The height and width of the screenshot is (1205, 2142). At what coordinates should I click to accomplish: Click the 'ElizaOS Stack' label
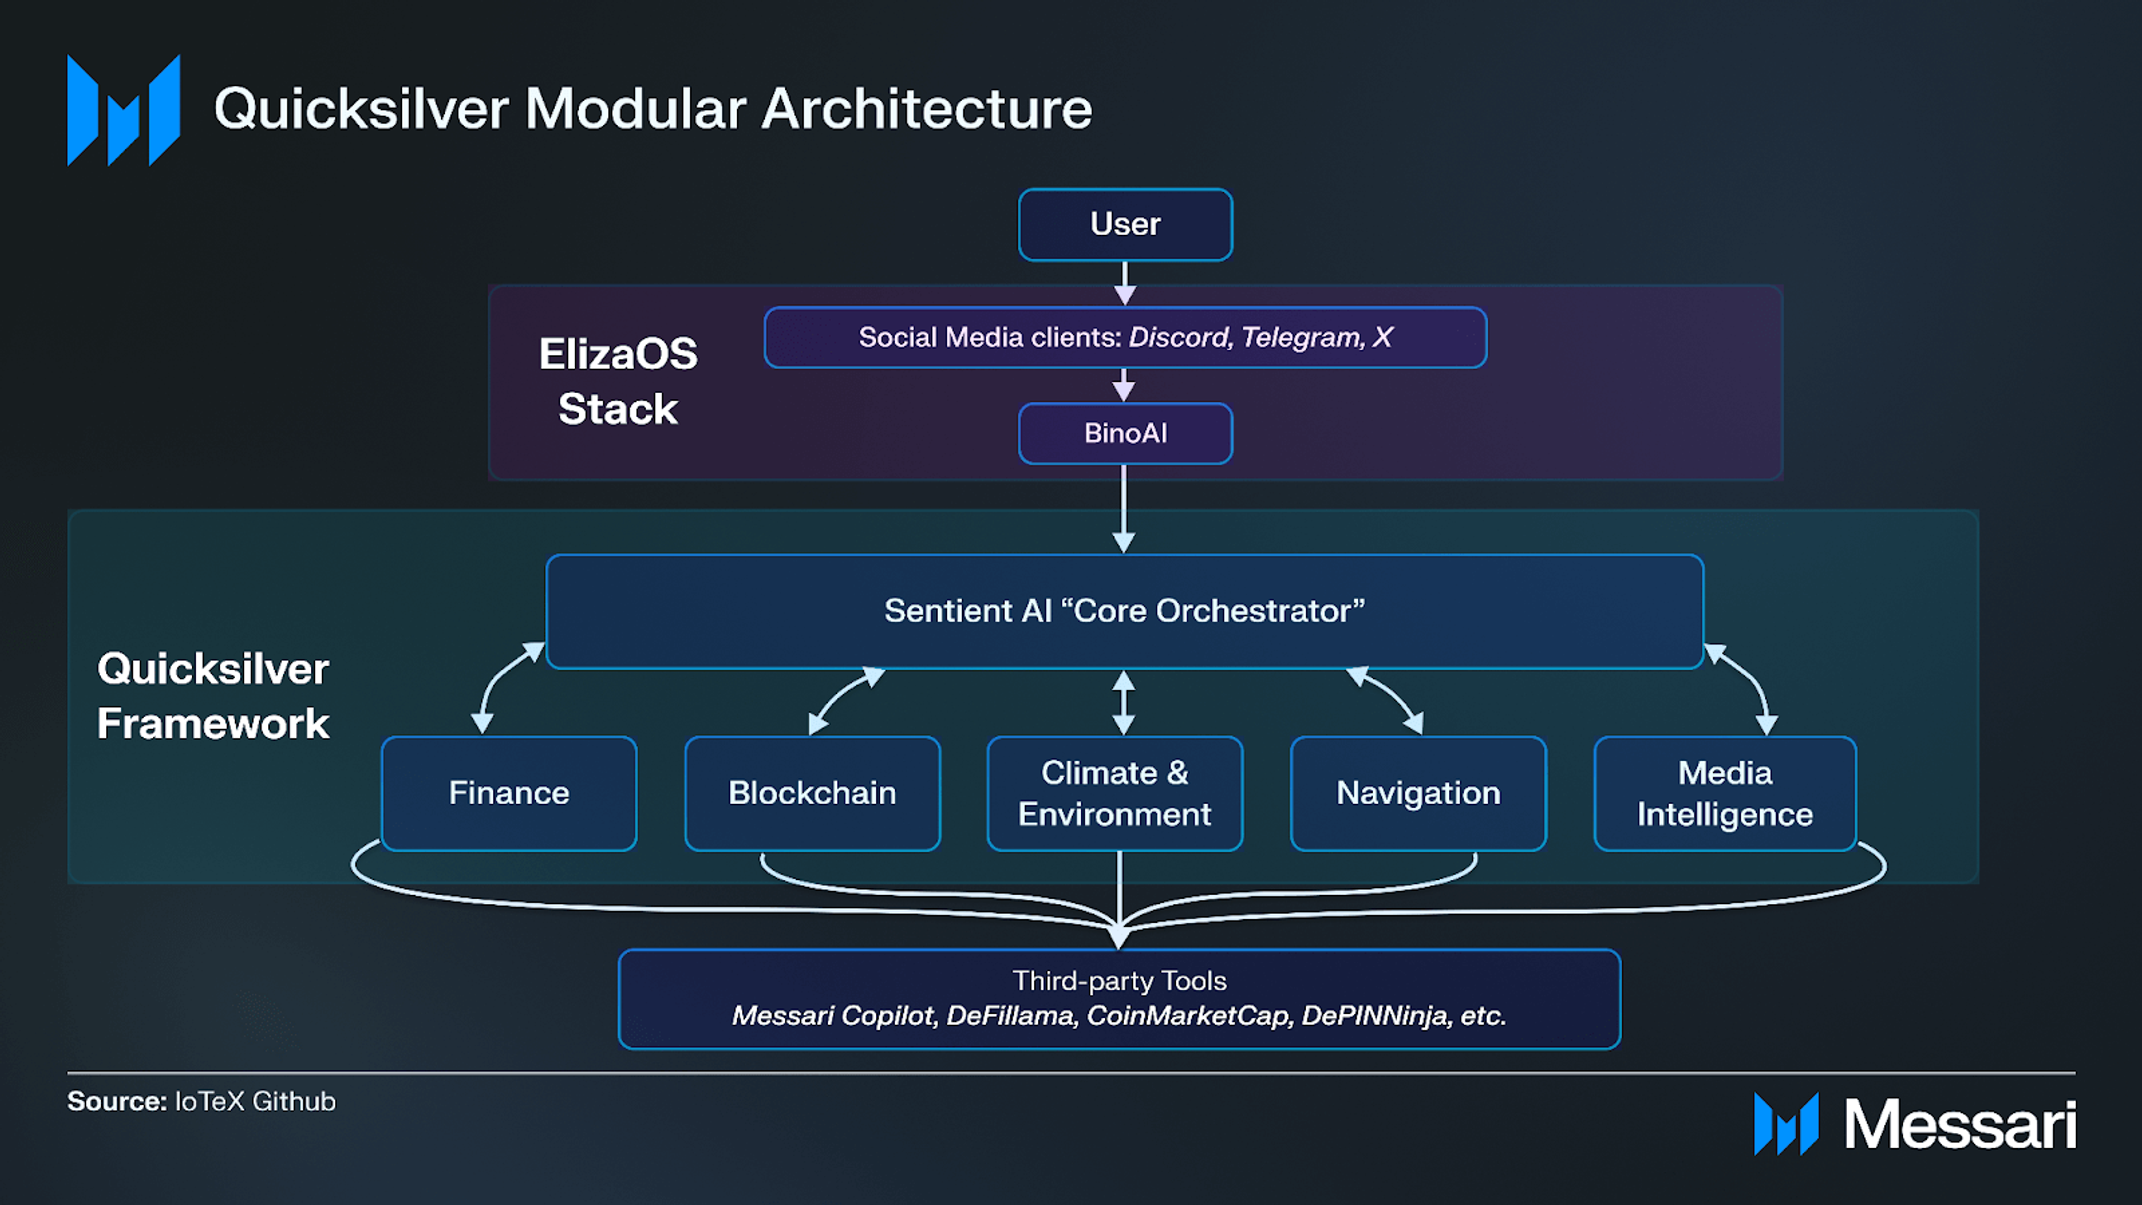(x=618, y=381)
